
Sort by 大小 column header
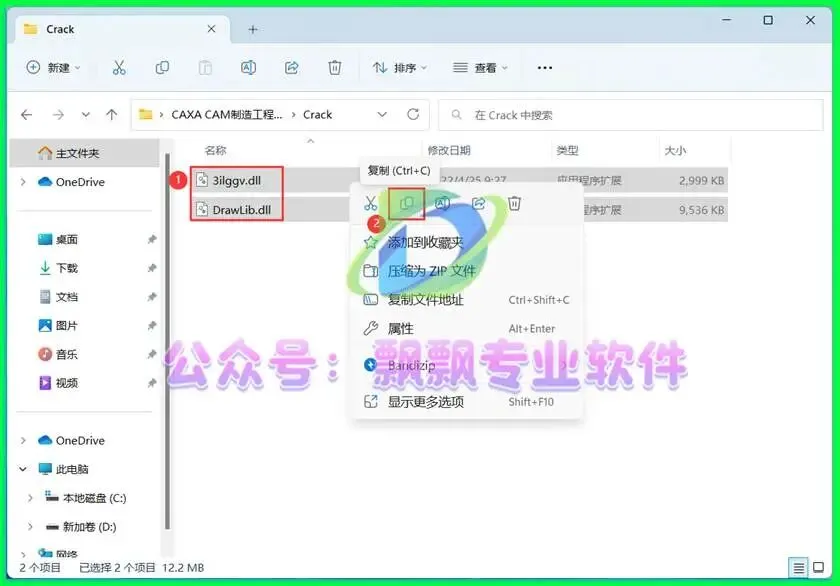click(x=675, y=151)
